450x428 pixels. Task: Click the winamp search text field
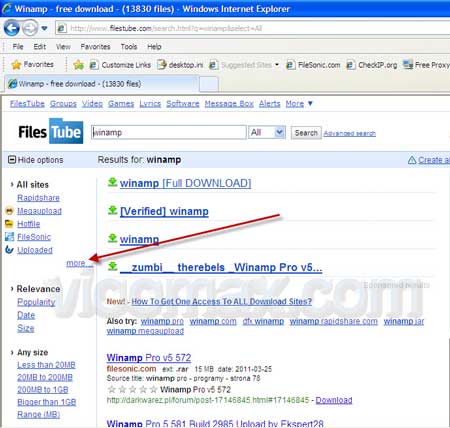pyautogui.click(x=169, y=133)
